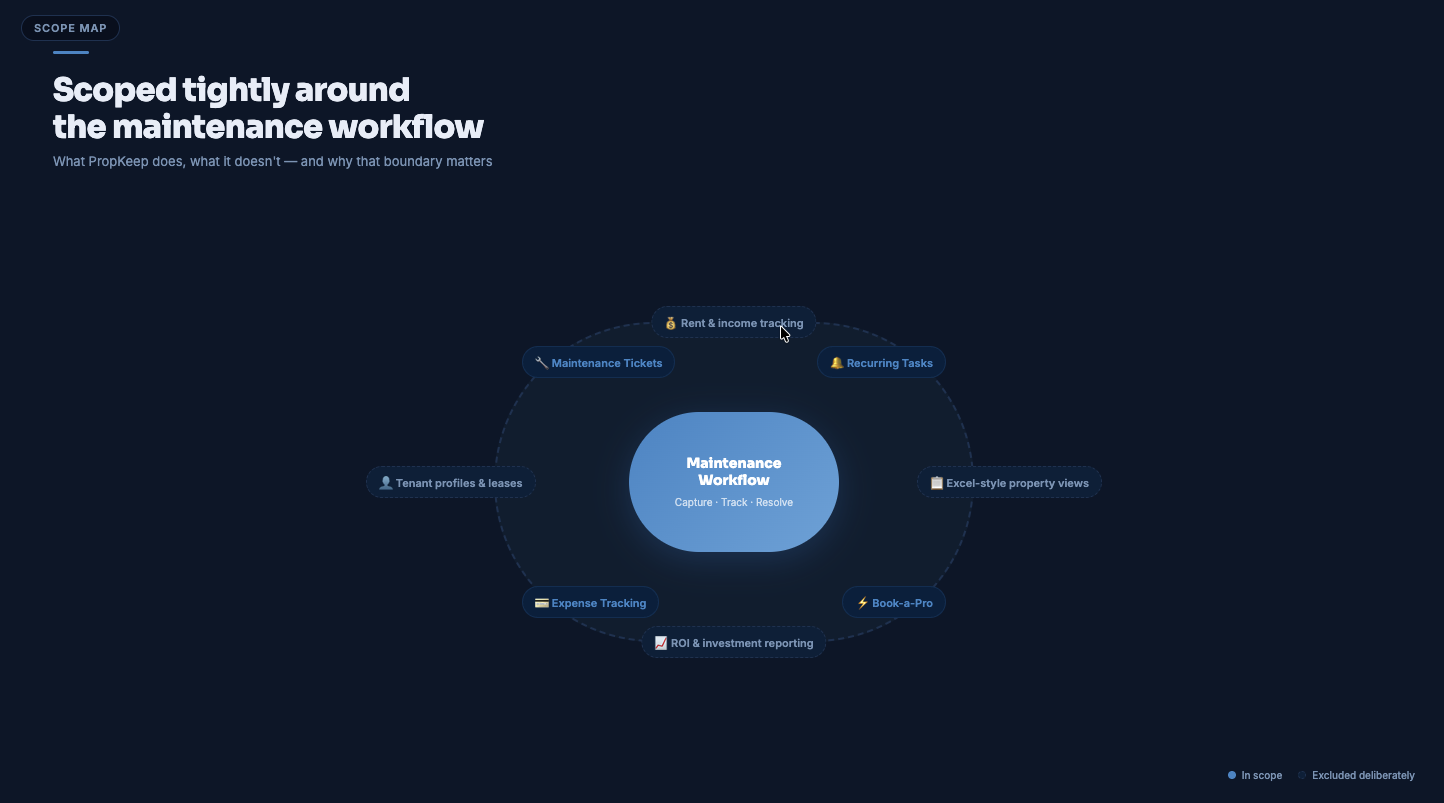Click the Book-a-Pro button
1444x803 pixels.
(893, 602)
